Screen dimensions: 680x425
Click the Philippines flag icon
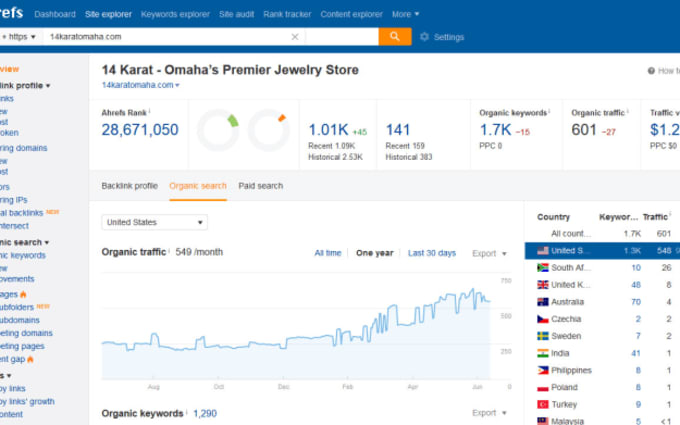point(543,370)
